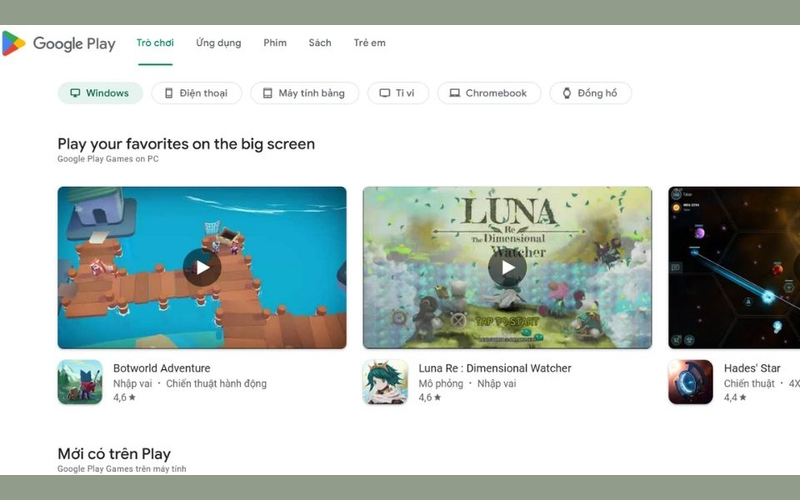This screenshot has height=500, width=800.
Task: Select the Máy tính bảng filter chip
Action: click(303, 93)
